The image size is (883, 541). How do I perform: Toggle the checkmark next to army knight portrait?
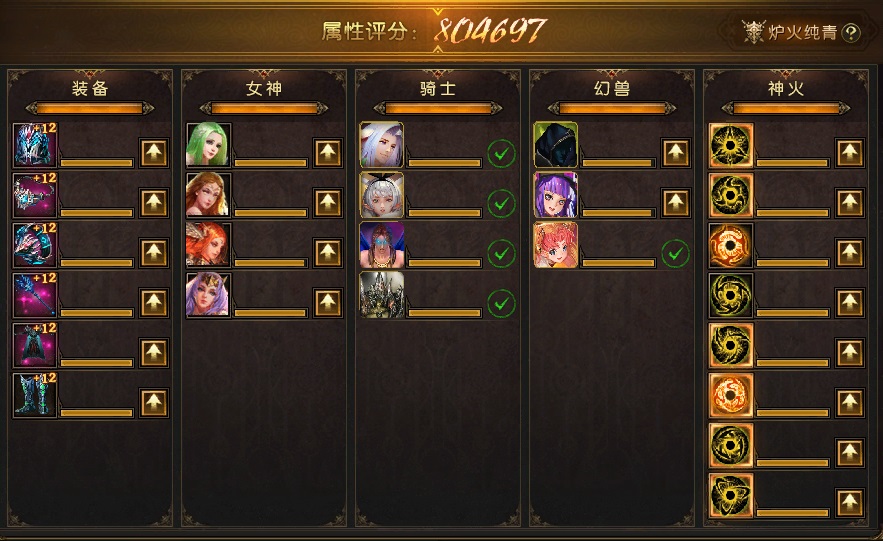pos(501,303)
